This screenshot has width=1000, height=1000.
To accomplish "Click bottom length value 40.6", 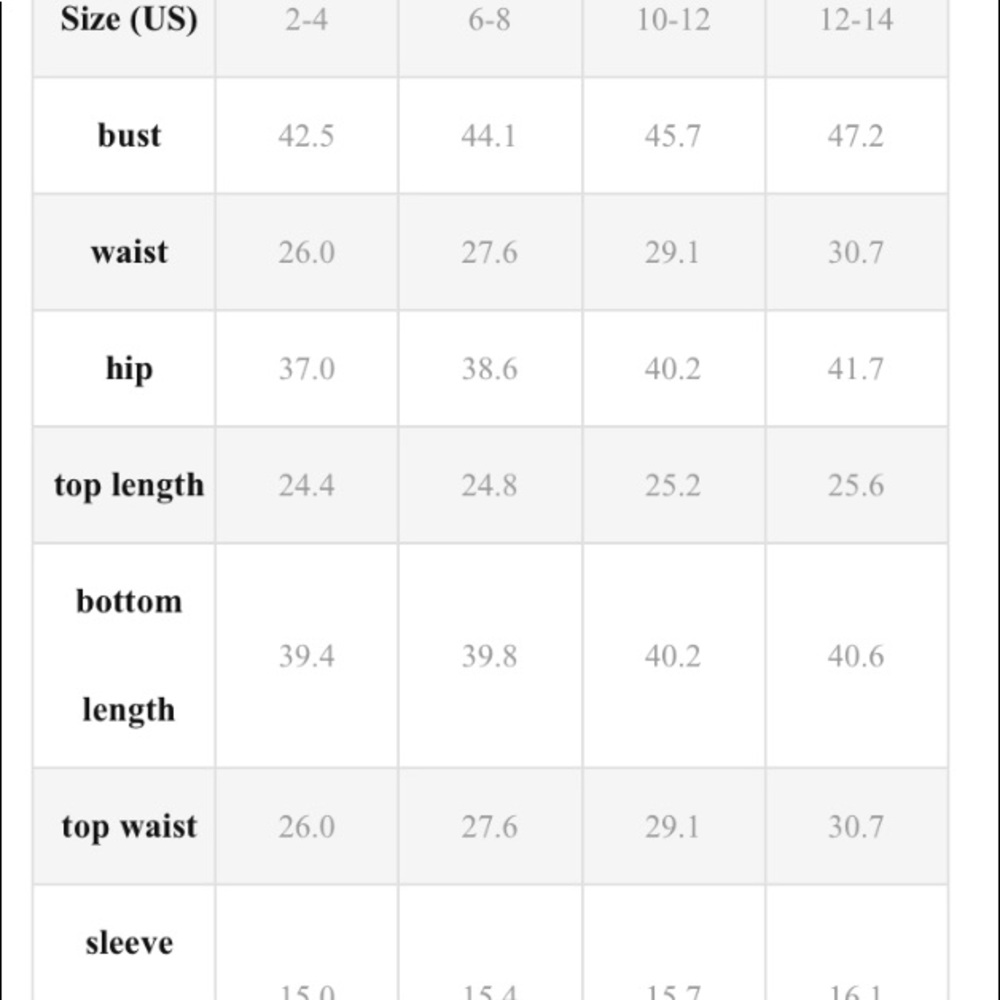I will point(856,656).
